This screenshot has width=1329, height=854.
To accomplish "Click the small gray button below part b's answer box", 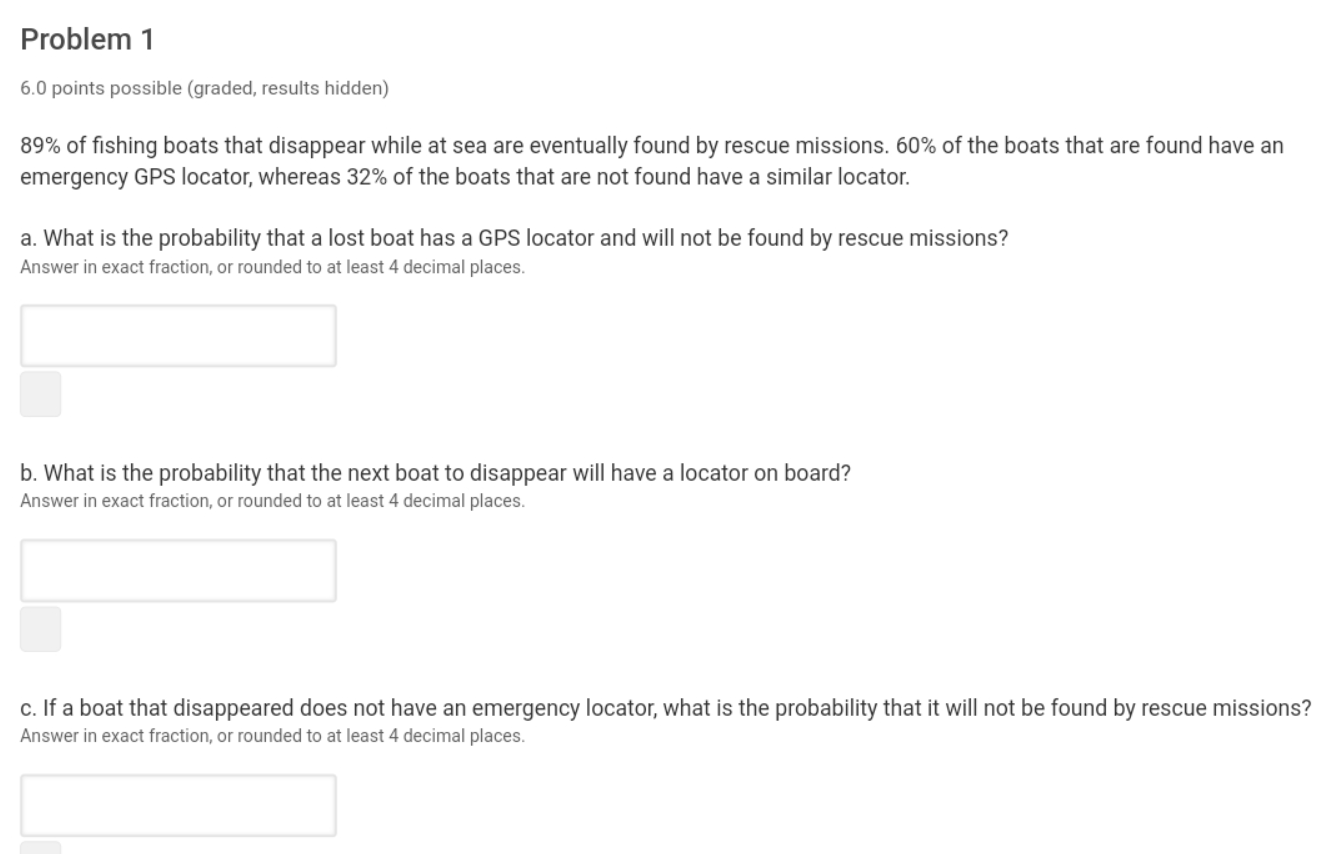I will (40, 629).
